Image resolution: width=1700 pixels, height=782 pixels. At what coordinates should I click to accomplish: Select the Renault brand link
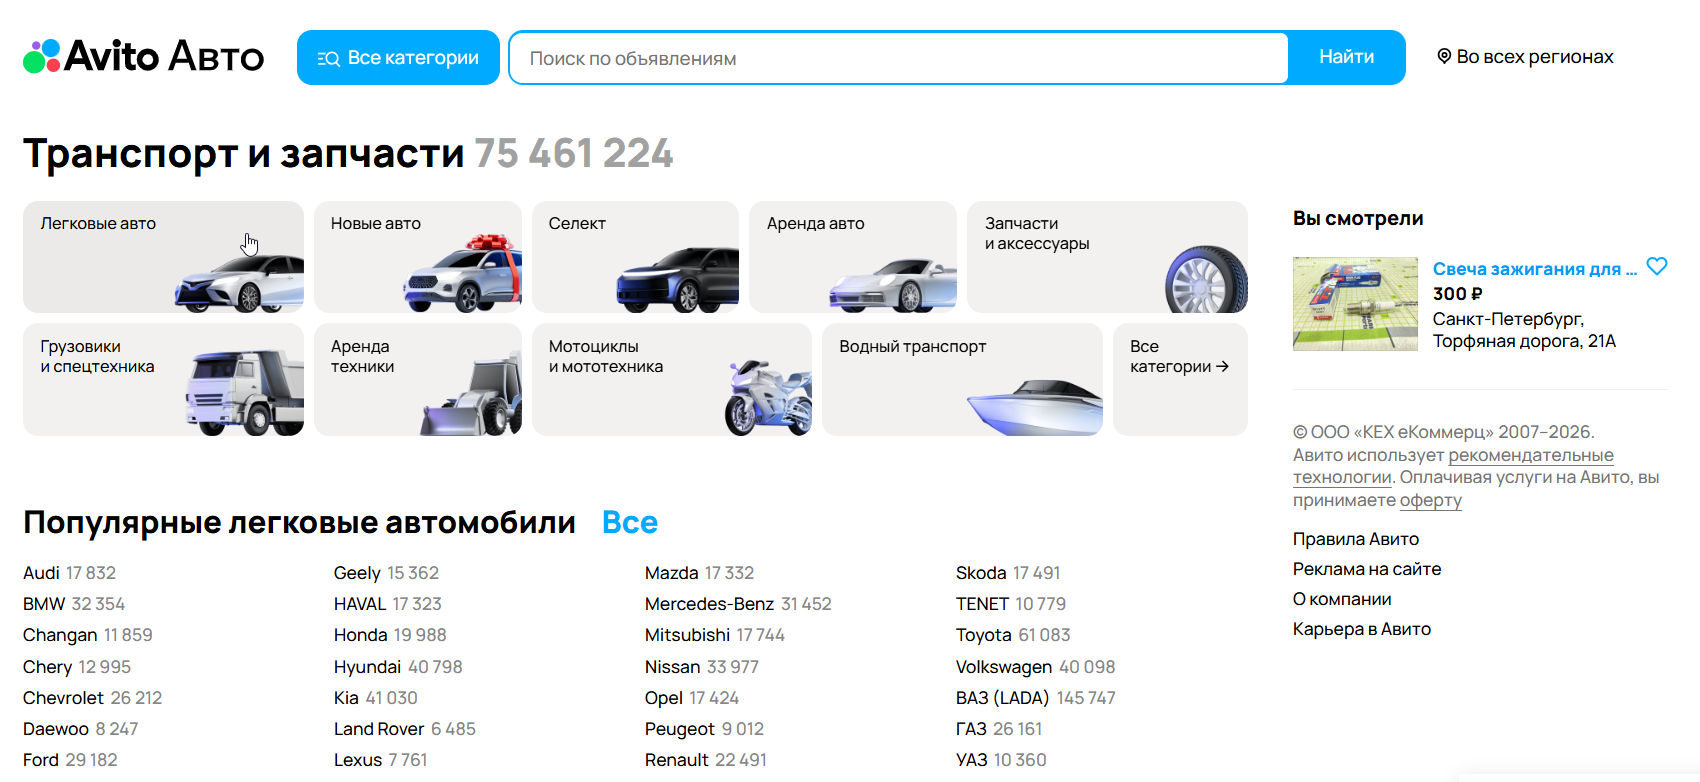[x=677, y=760]
